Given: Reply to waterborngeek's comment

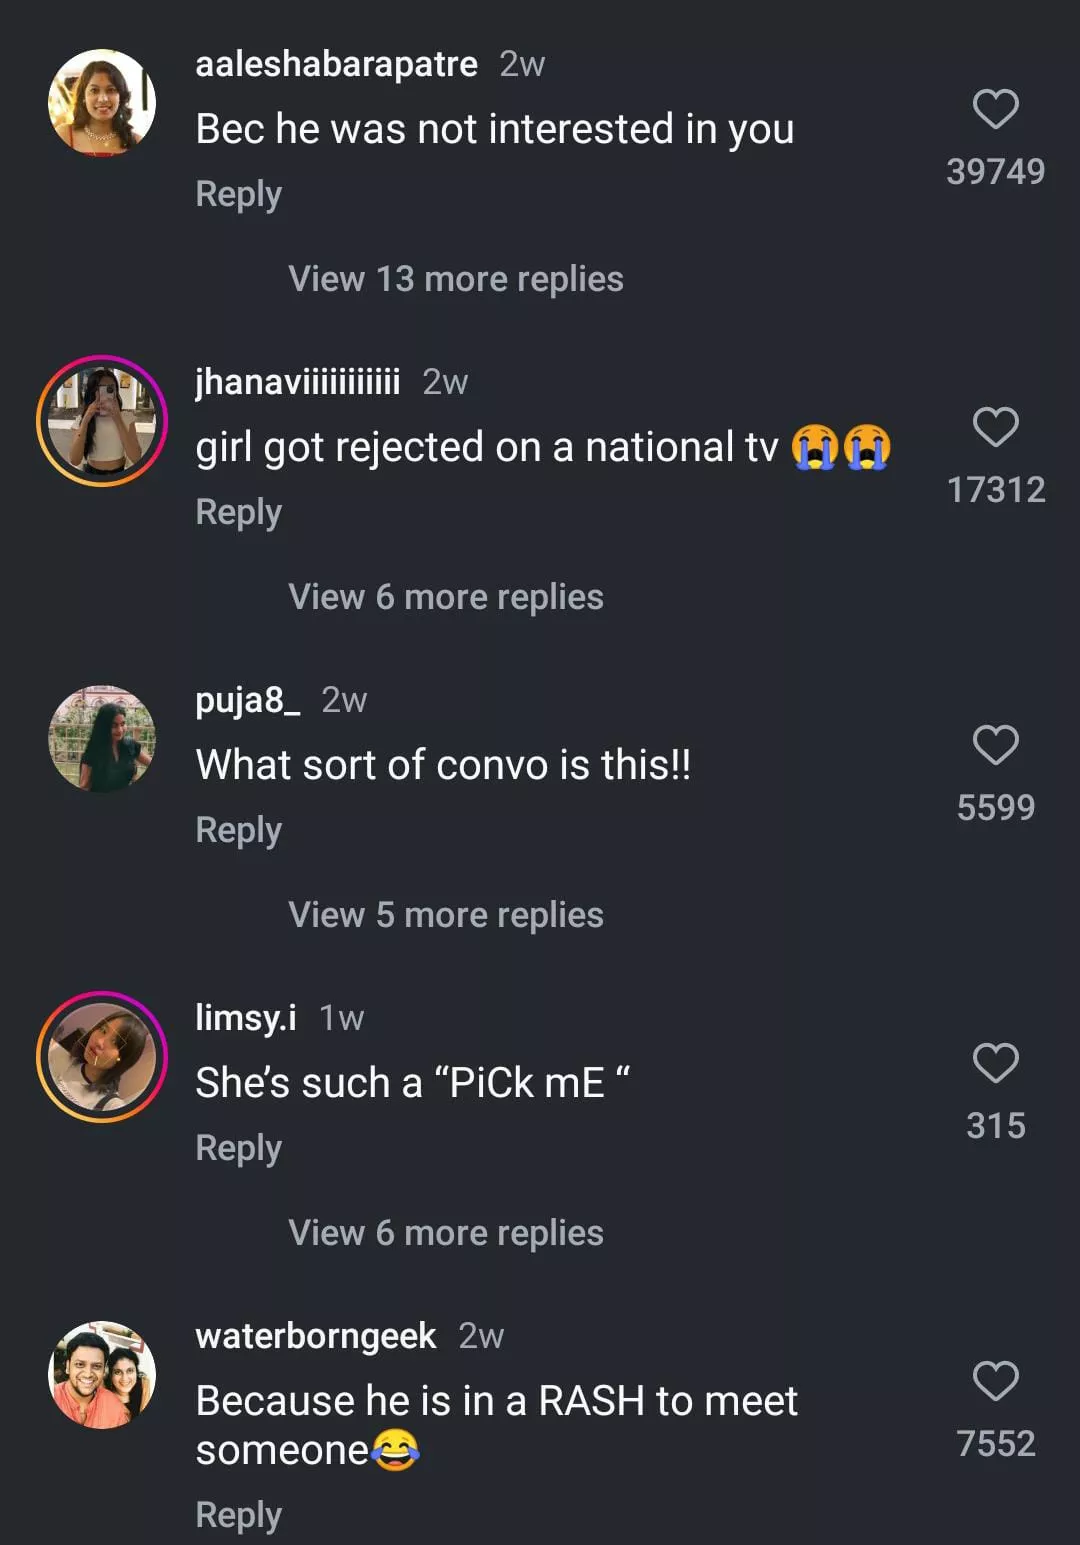Looking at the screenshot, I should pos(238,1515).
